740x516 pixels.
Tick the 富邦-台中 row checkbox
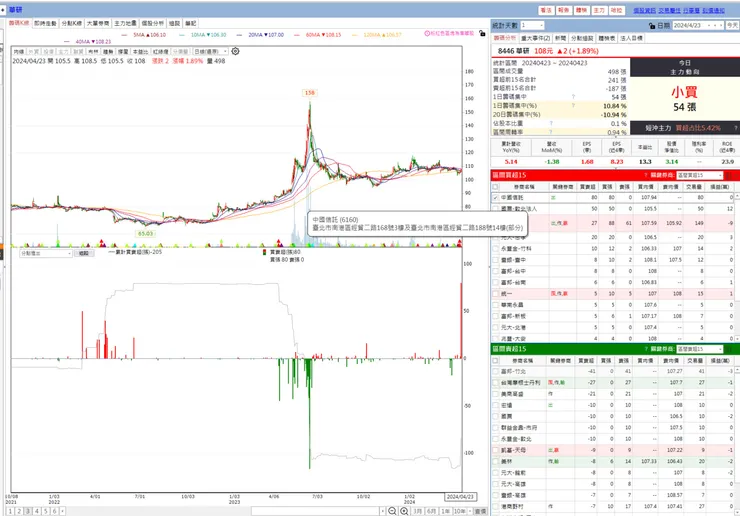point(496,271)
